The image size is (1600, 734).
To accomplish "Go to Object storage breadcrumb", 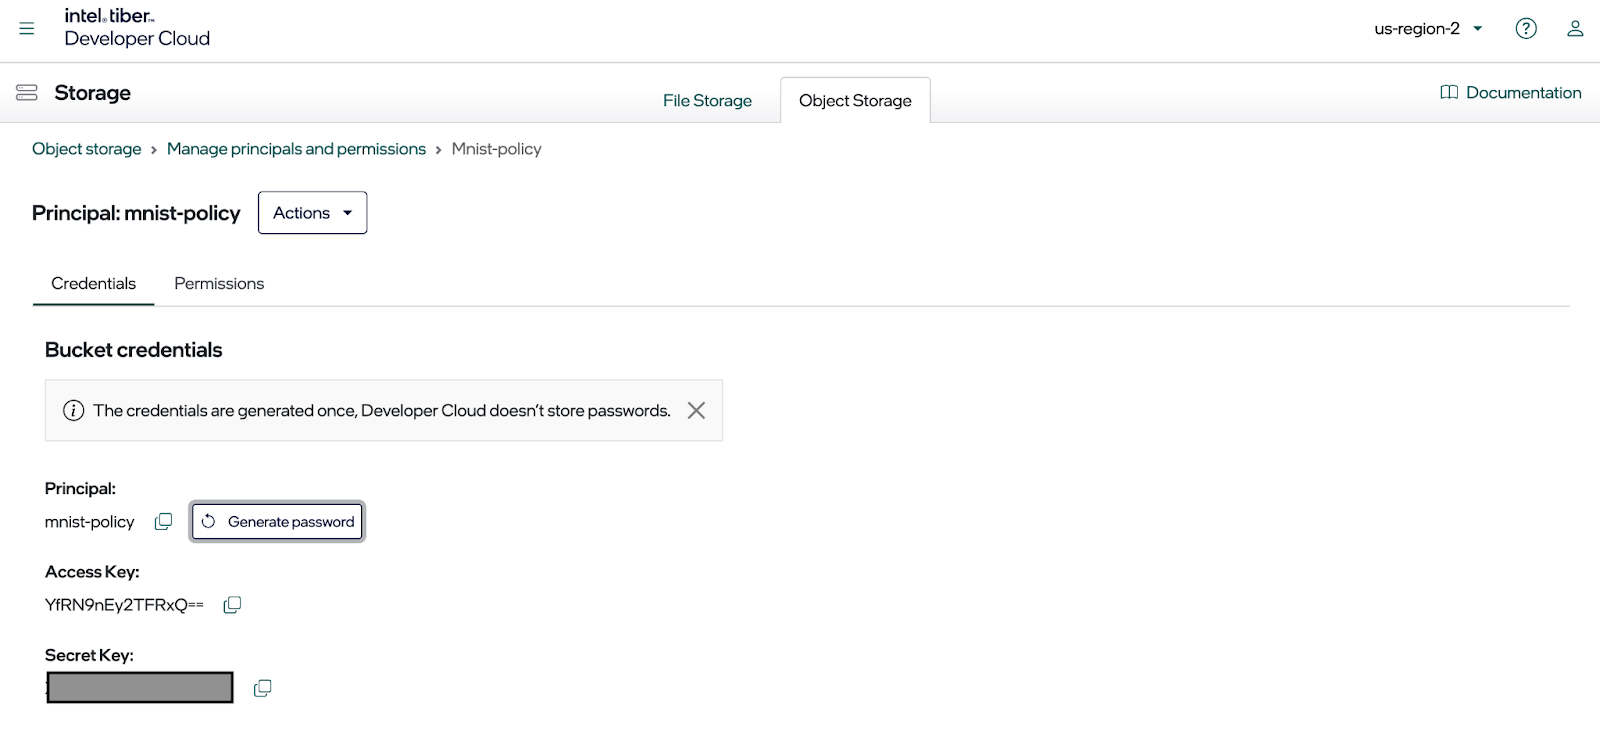I will 87,149.
